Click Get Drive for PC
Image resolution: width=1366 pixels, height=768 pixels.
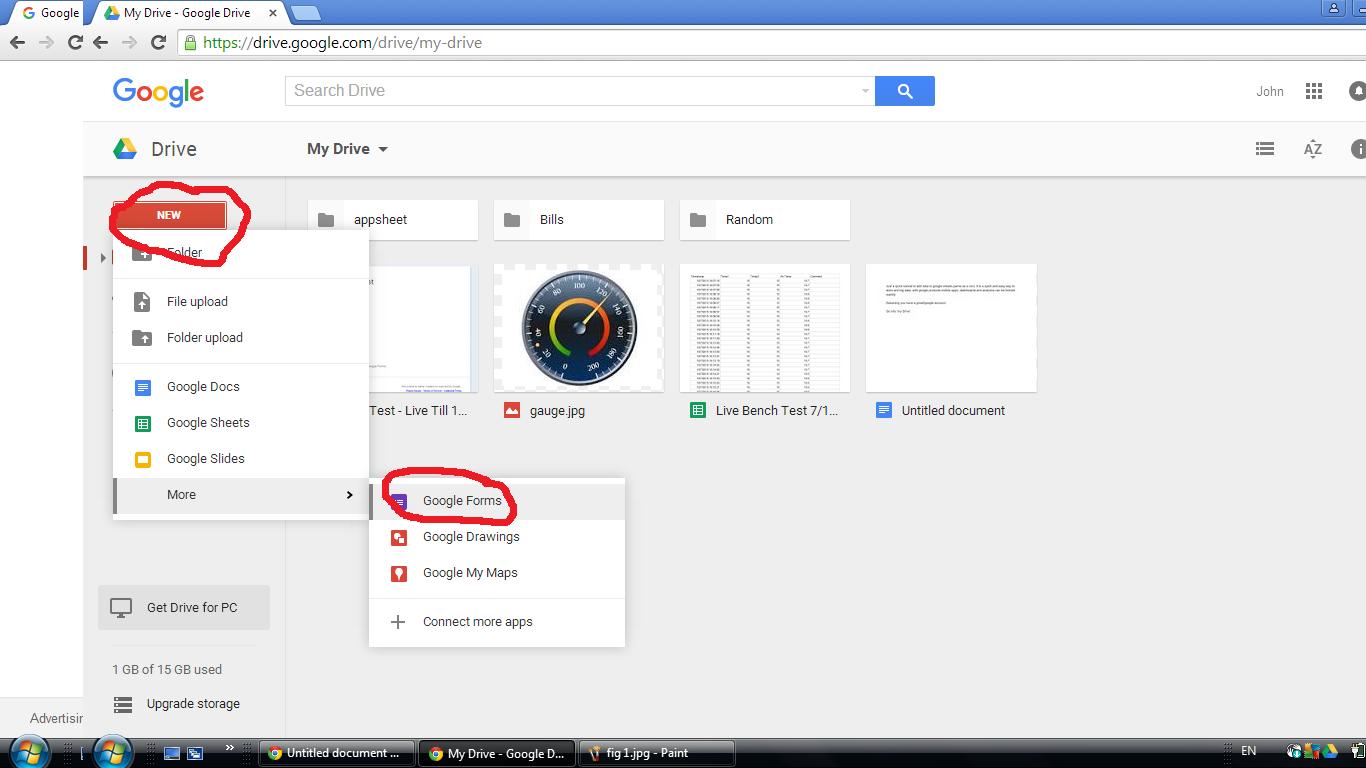point(184,608)
